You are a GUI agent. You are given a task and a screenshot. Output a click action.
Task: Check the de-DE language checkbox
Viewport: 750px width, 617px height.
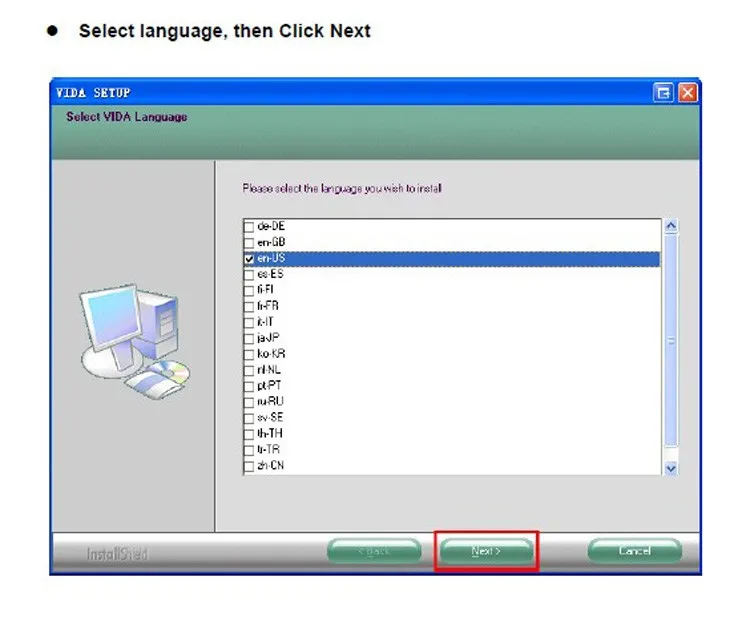click(249, 226)
